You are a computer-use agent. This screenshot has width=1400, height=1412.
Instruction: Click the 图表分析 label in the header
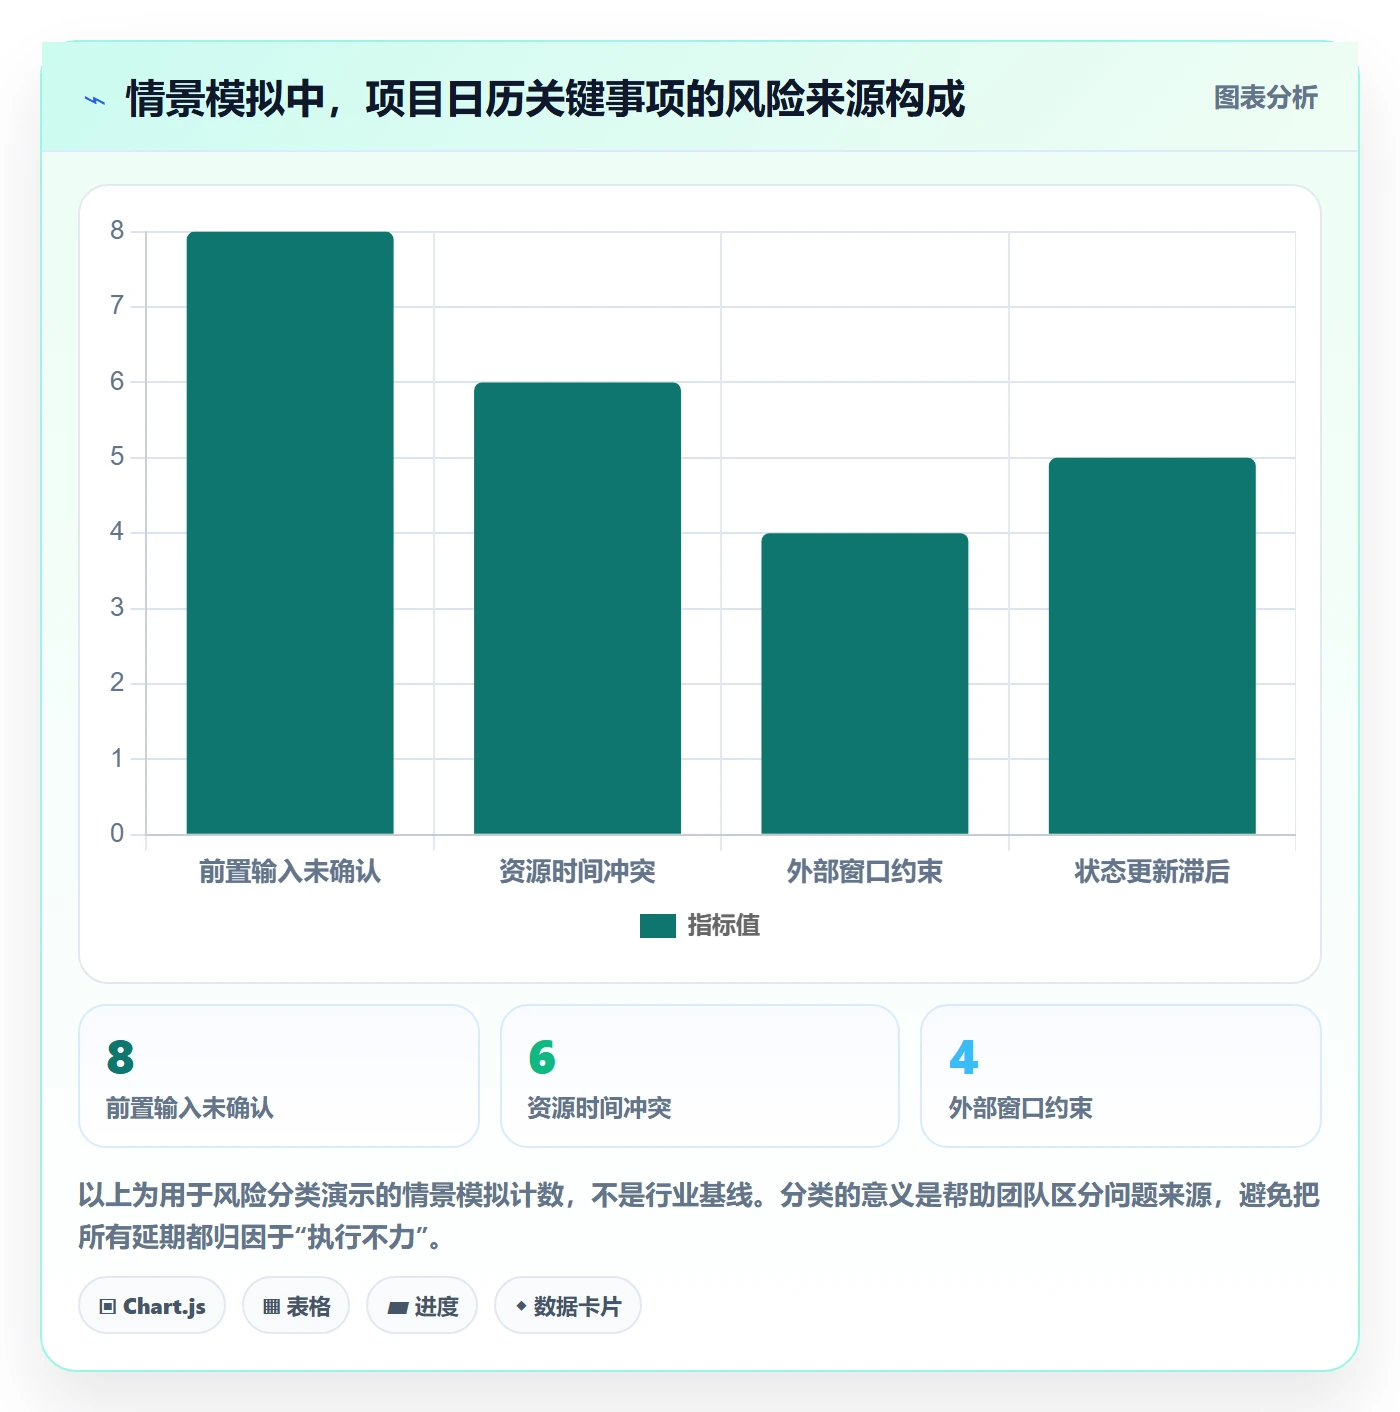point(1265,98)
